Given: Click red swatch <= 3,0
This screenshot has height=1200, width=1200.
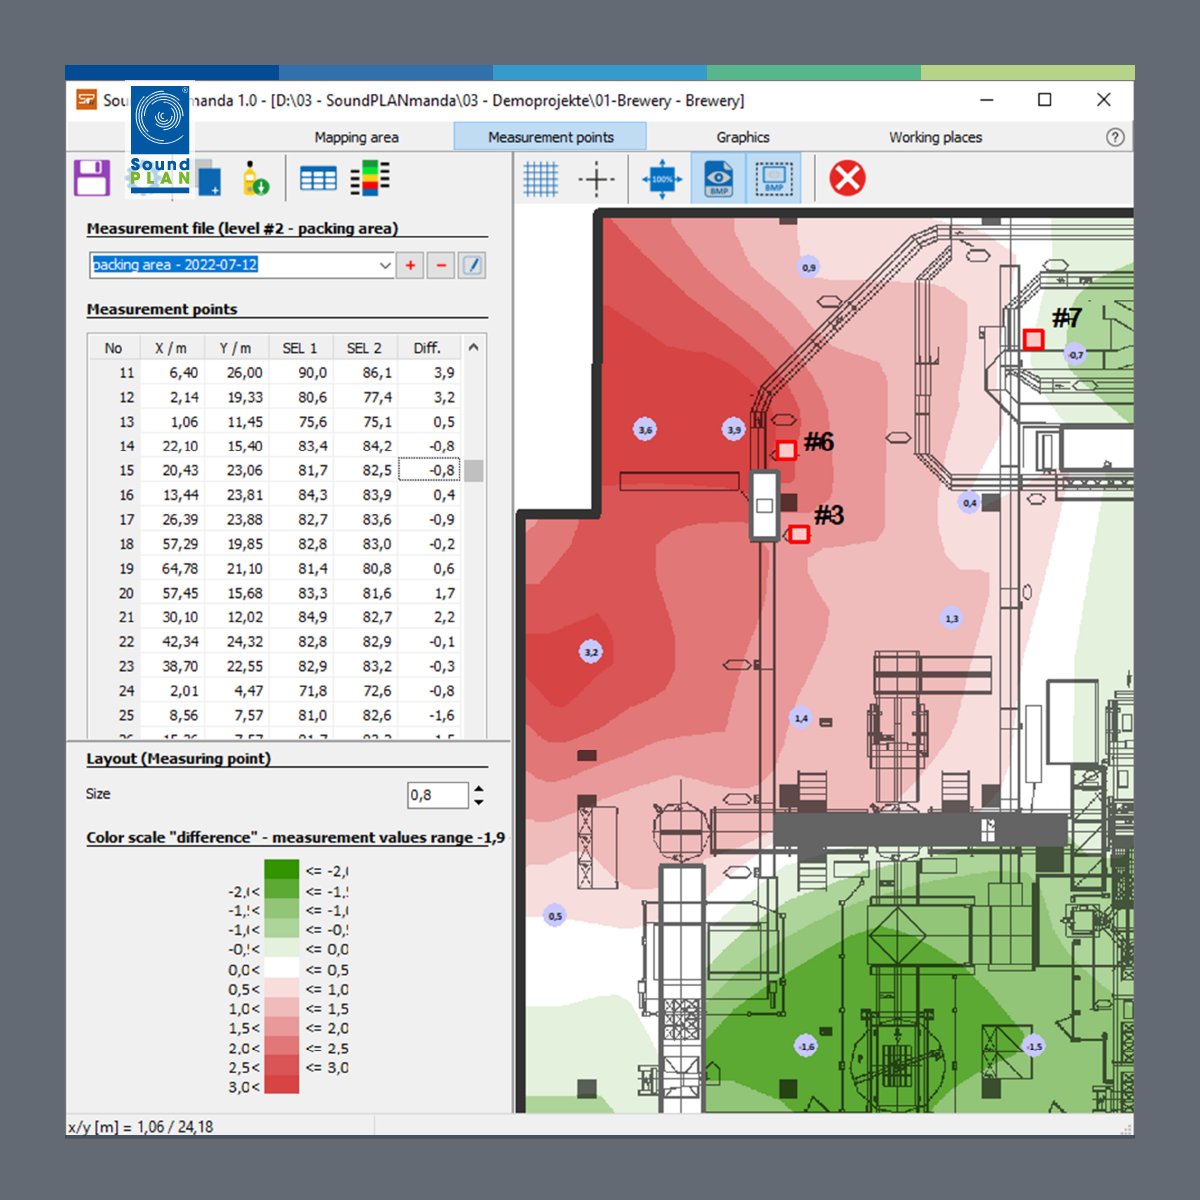Looking at the screenshot, I should coord(282,1066).
